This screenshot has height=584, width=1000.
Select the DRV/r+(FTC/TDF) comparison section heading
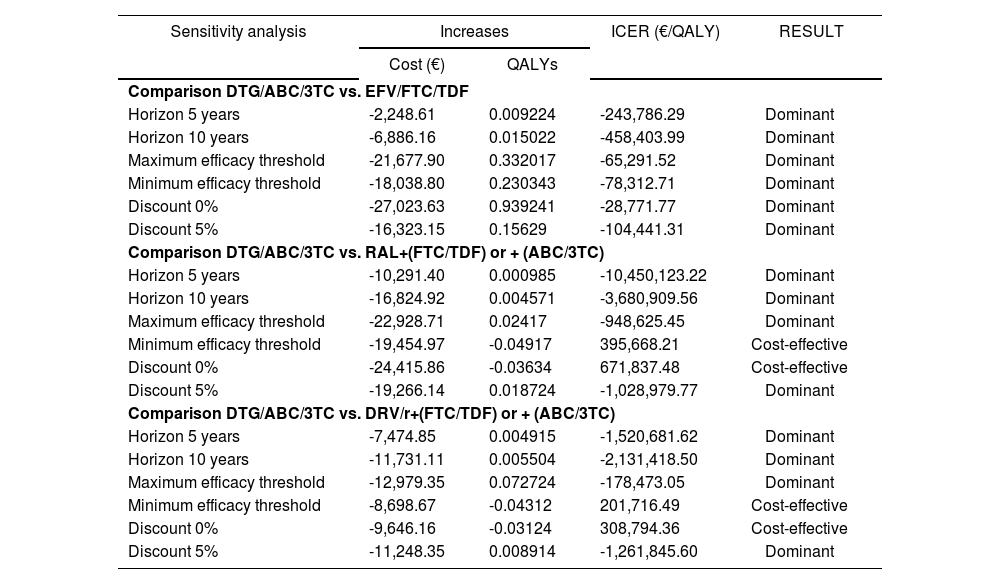tap(371, 414)
